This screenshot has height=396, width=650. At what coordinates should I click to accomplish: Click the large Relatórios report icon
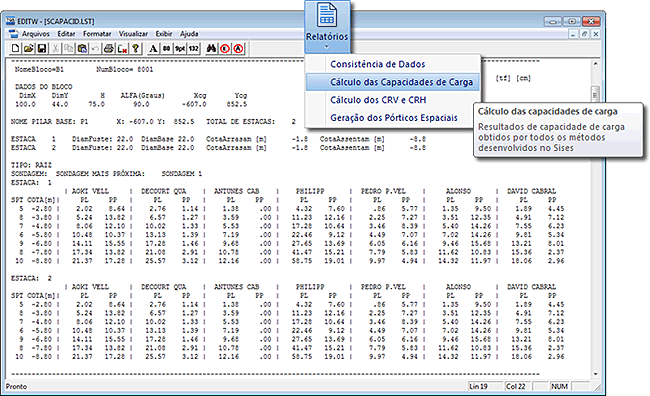coord(327,15)
